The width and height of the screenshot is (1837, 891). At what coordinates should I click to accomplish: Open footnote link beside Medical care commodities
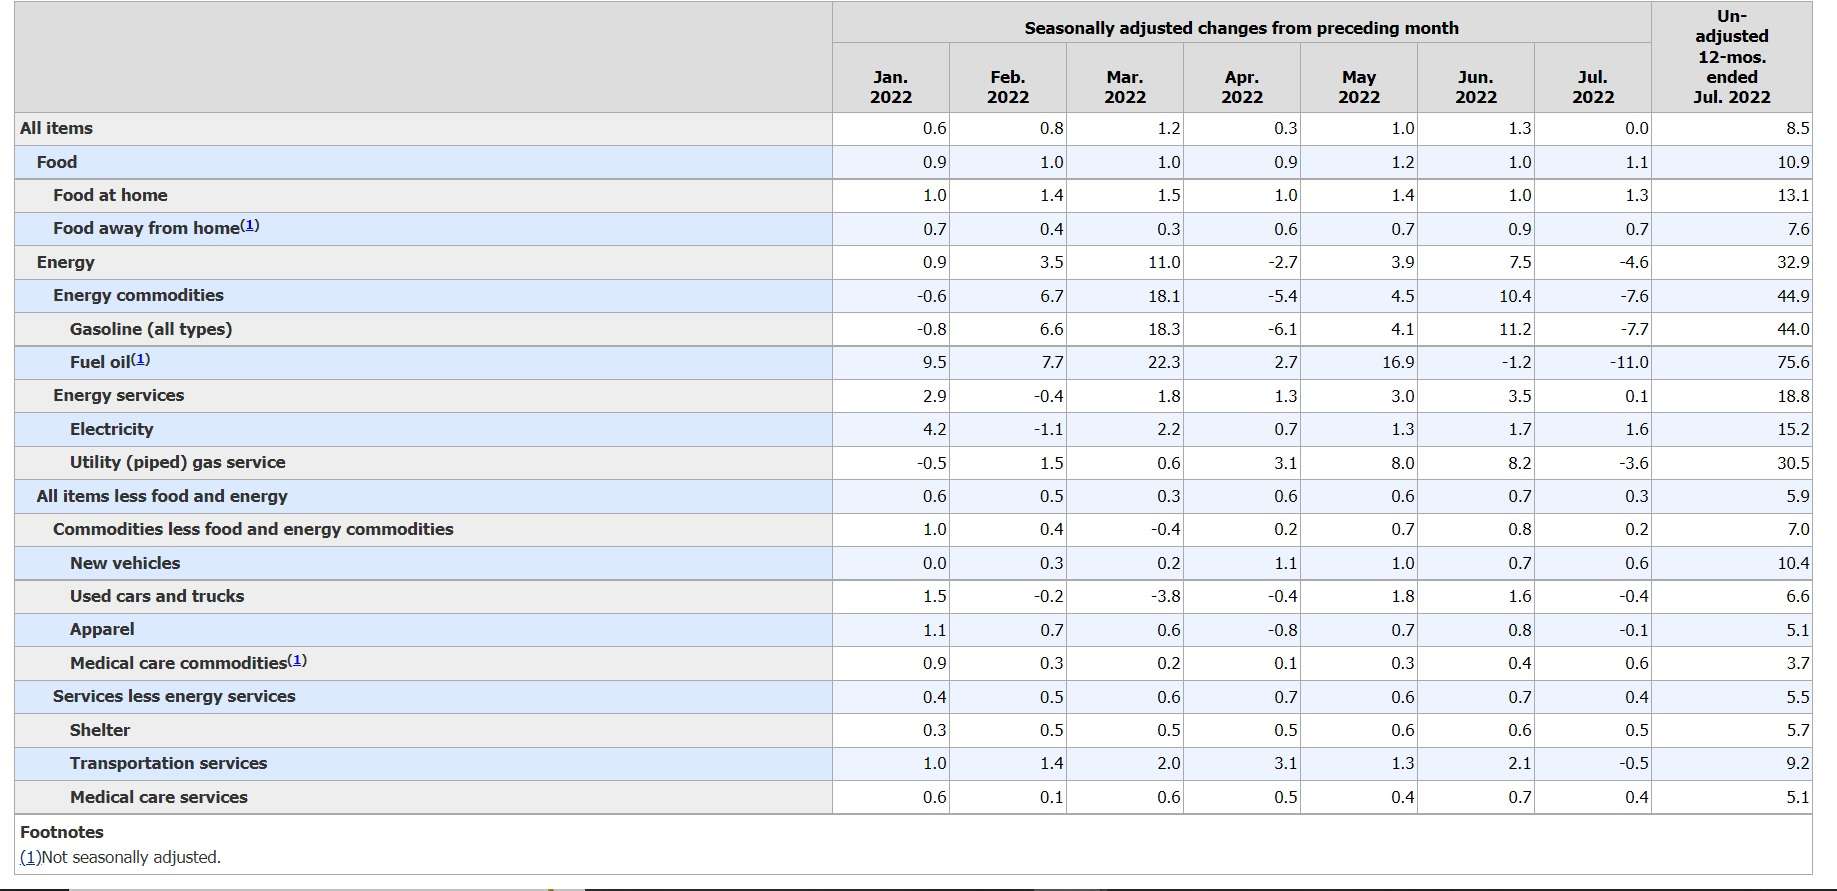(x=297, y=660)
